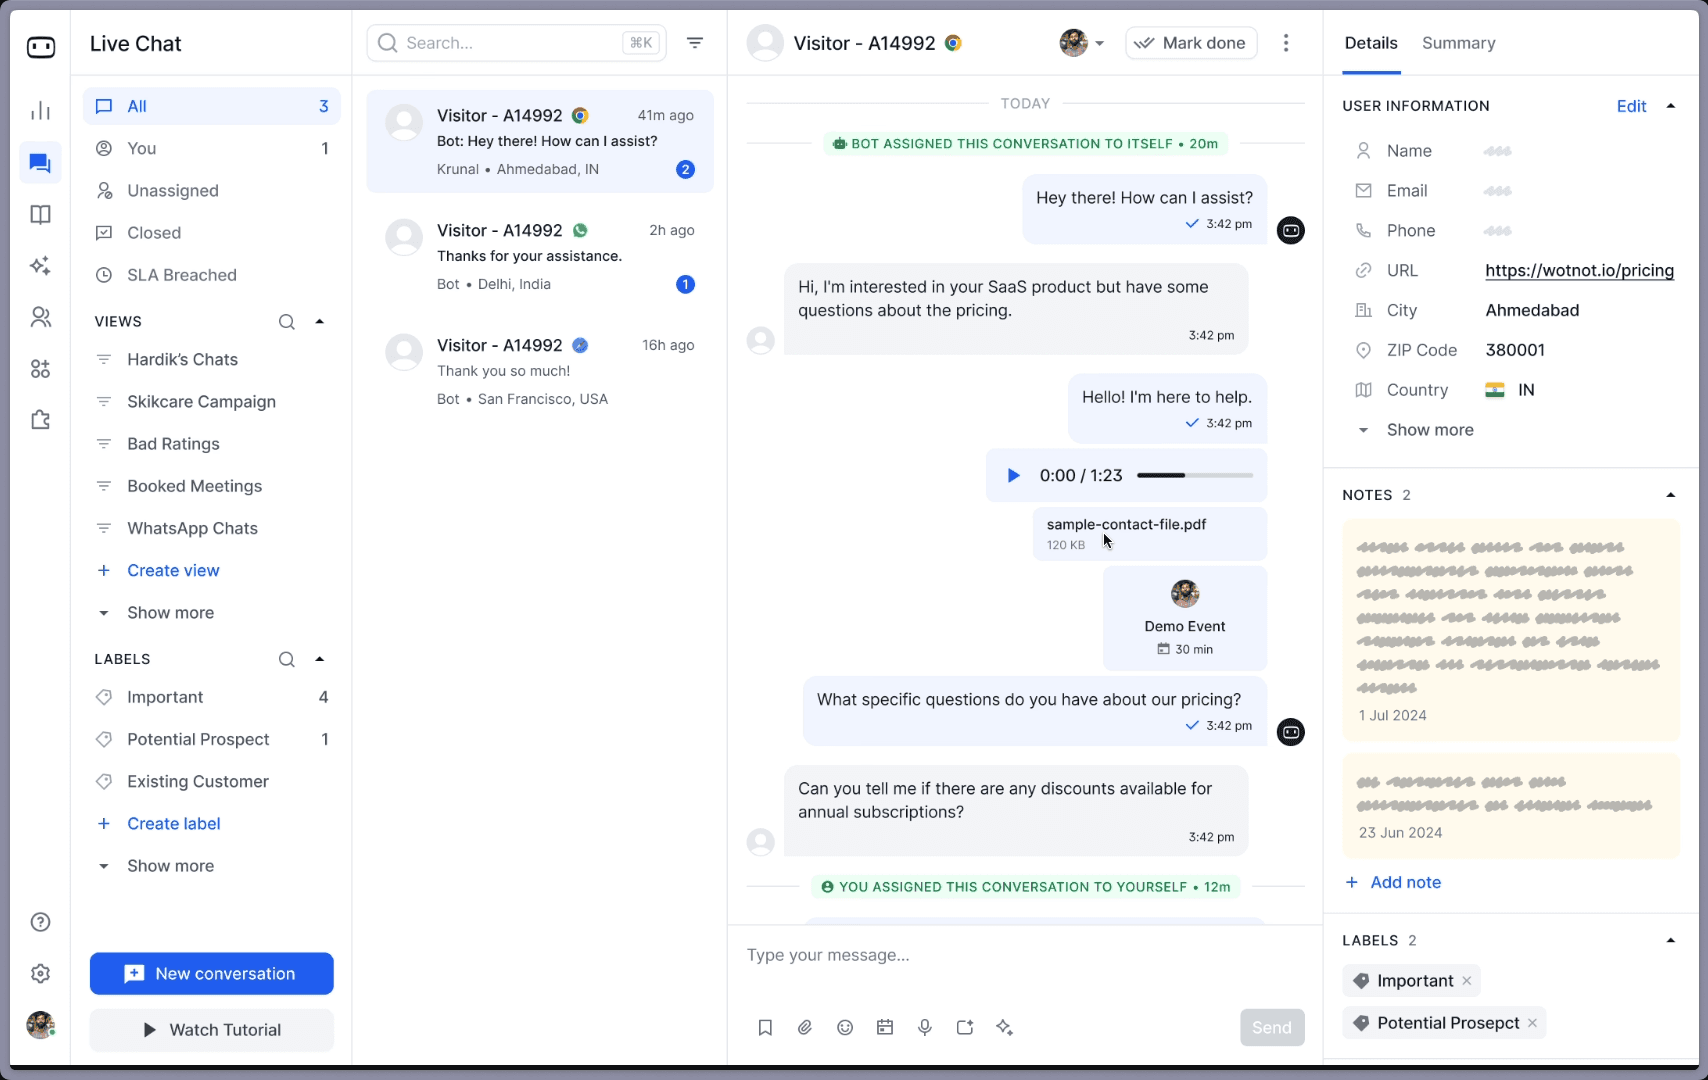
Task: Open the emoji picker icon
Action: tap(845, 1027)
